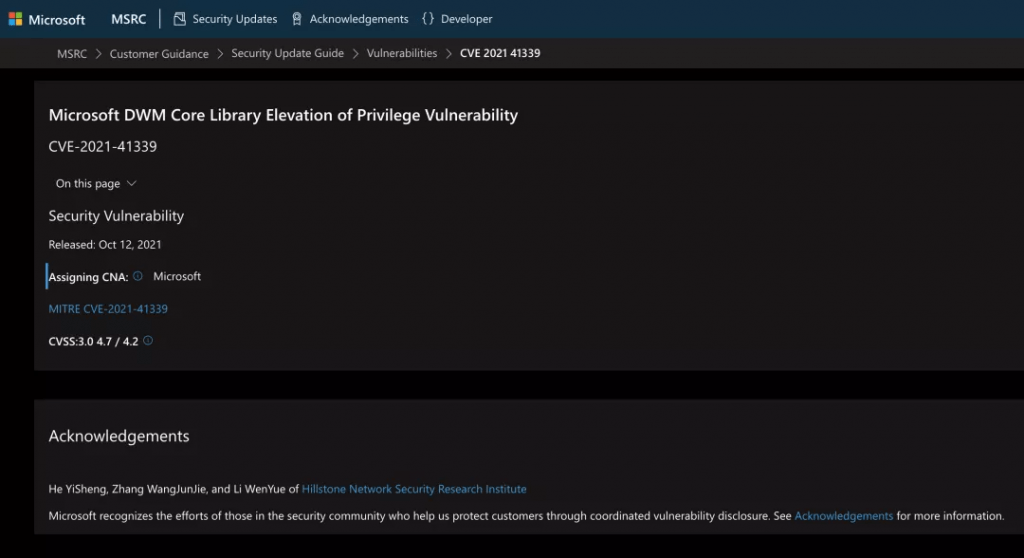This screenshot has height=558, width=1024.
Task: Follow the Acknowledgements link in the text
Action: (844, 516)
